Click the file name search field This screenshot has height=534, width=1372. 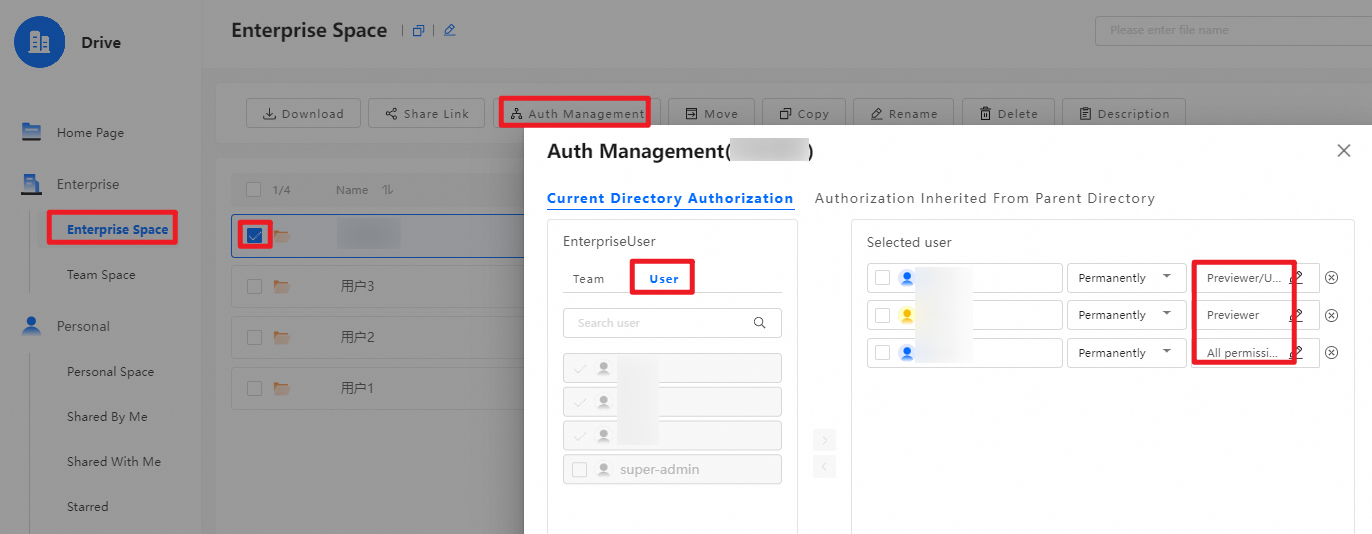point(1233,30)
